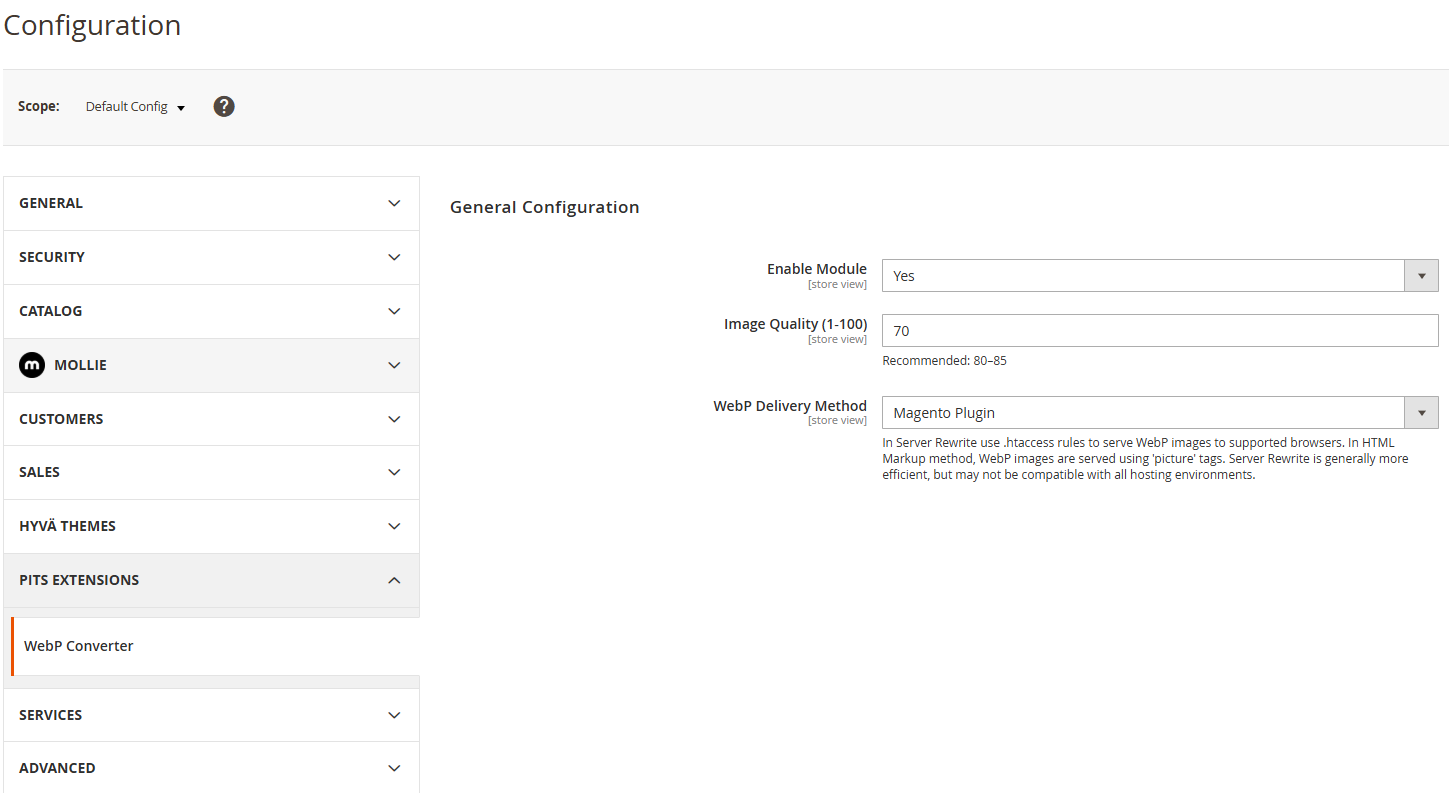This screenshot has width=1449, height=793.
Task: Open the Services configuration tab
Action: point(50,715)
